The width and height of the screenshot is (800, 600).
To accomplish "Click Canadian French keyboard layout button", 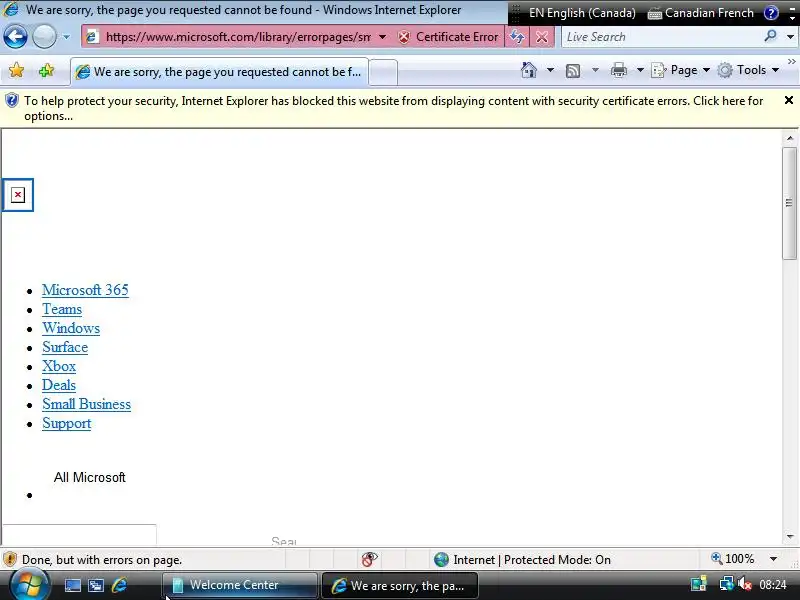I will 701,13.
